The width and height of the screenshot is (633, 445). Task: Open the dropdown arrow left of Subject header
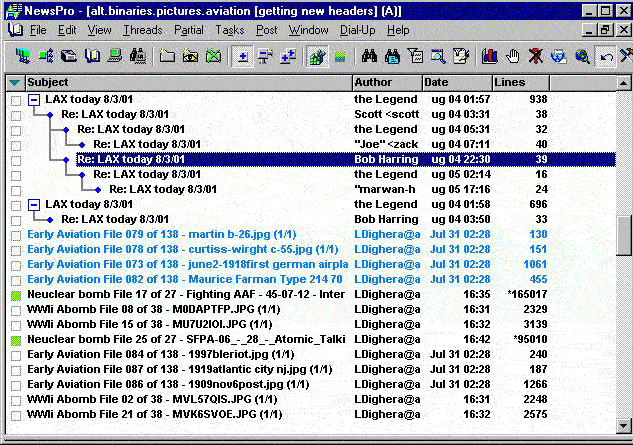(15, 81)
